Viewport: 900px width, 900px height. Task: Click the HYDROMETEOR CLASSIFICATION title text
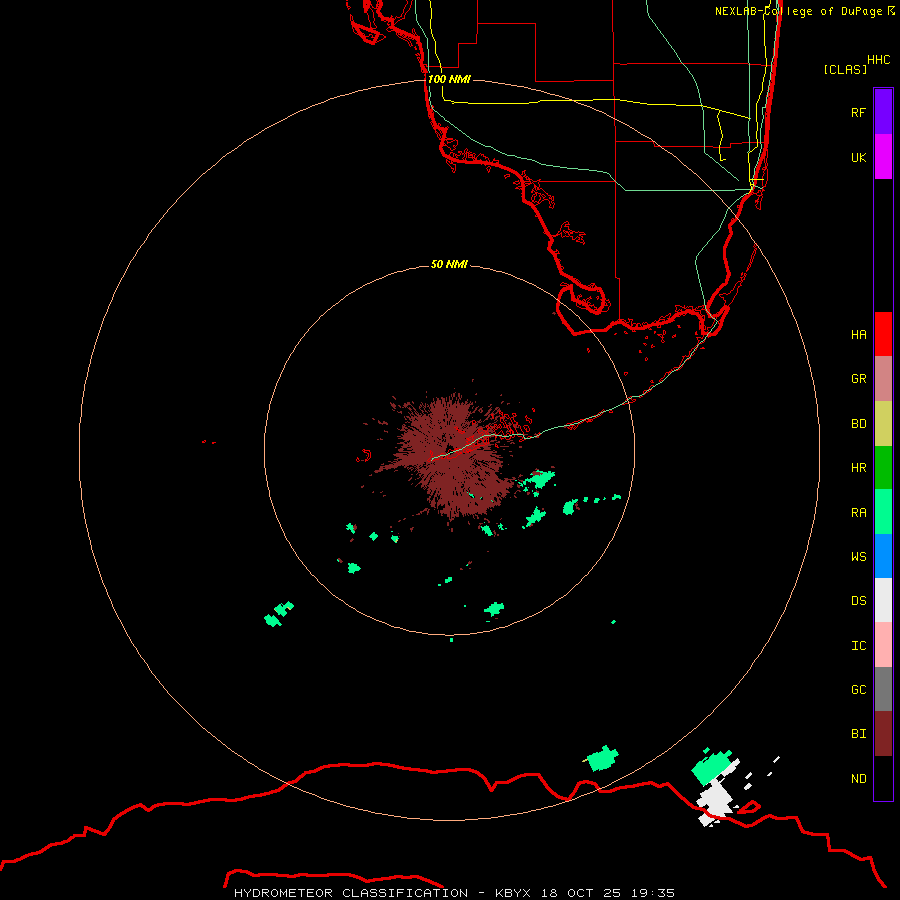coord(351,893)
